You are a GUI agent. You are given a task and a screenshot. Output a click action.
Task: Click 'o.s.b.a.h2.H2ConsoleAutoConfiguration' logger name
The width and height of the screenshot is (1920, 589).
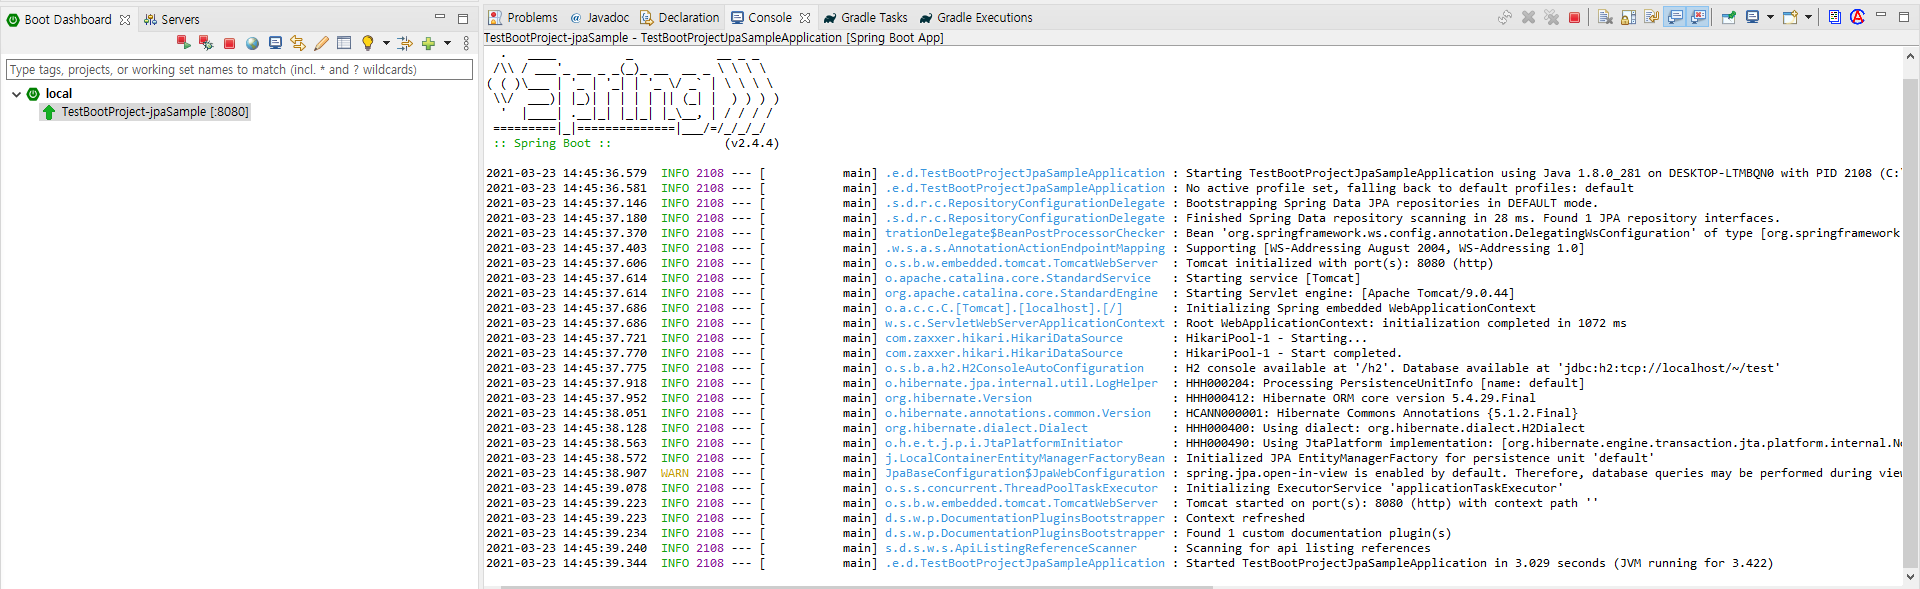point(1014,368)
